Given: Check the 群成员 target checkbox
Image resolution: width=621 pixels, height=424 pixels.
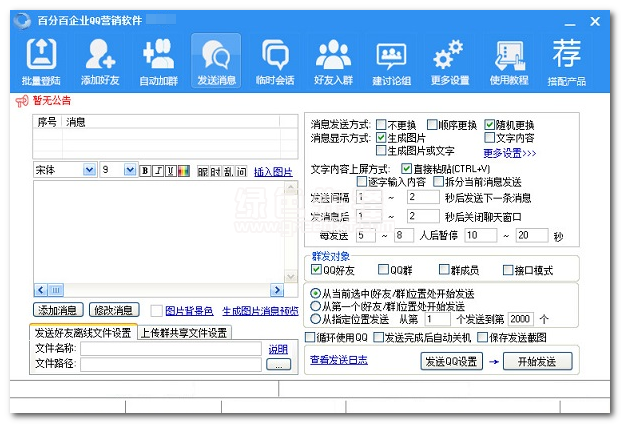Looking at the screenshot, I should (x=444, y=270).
